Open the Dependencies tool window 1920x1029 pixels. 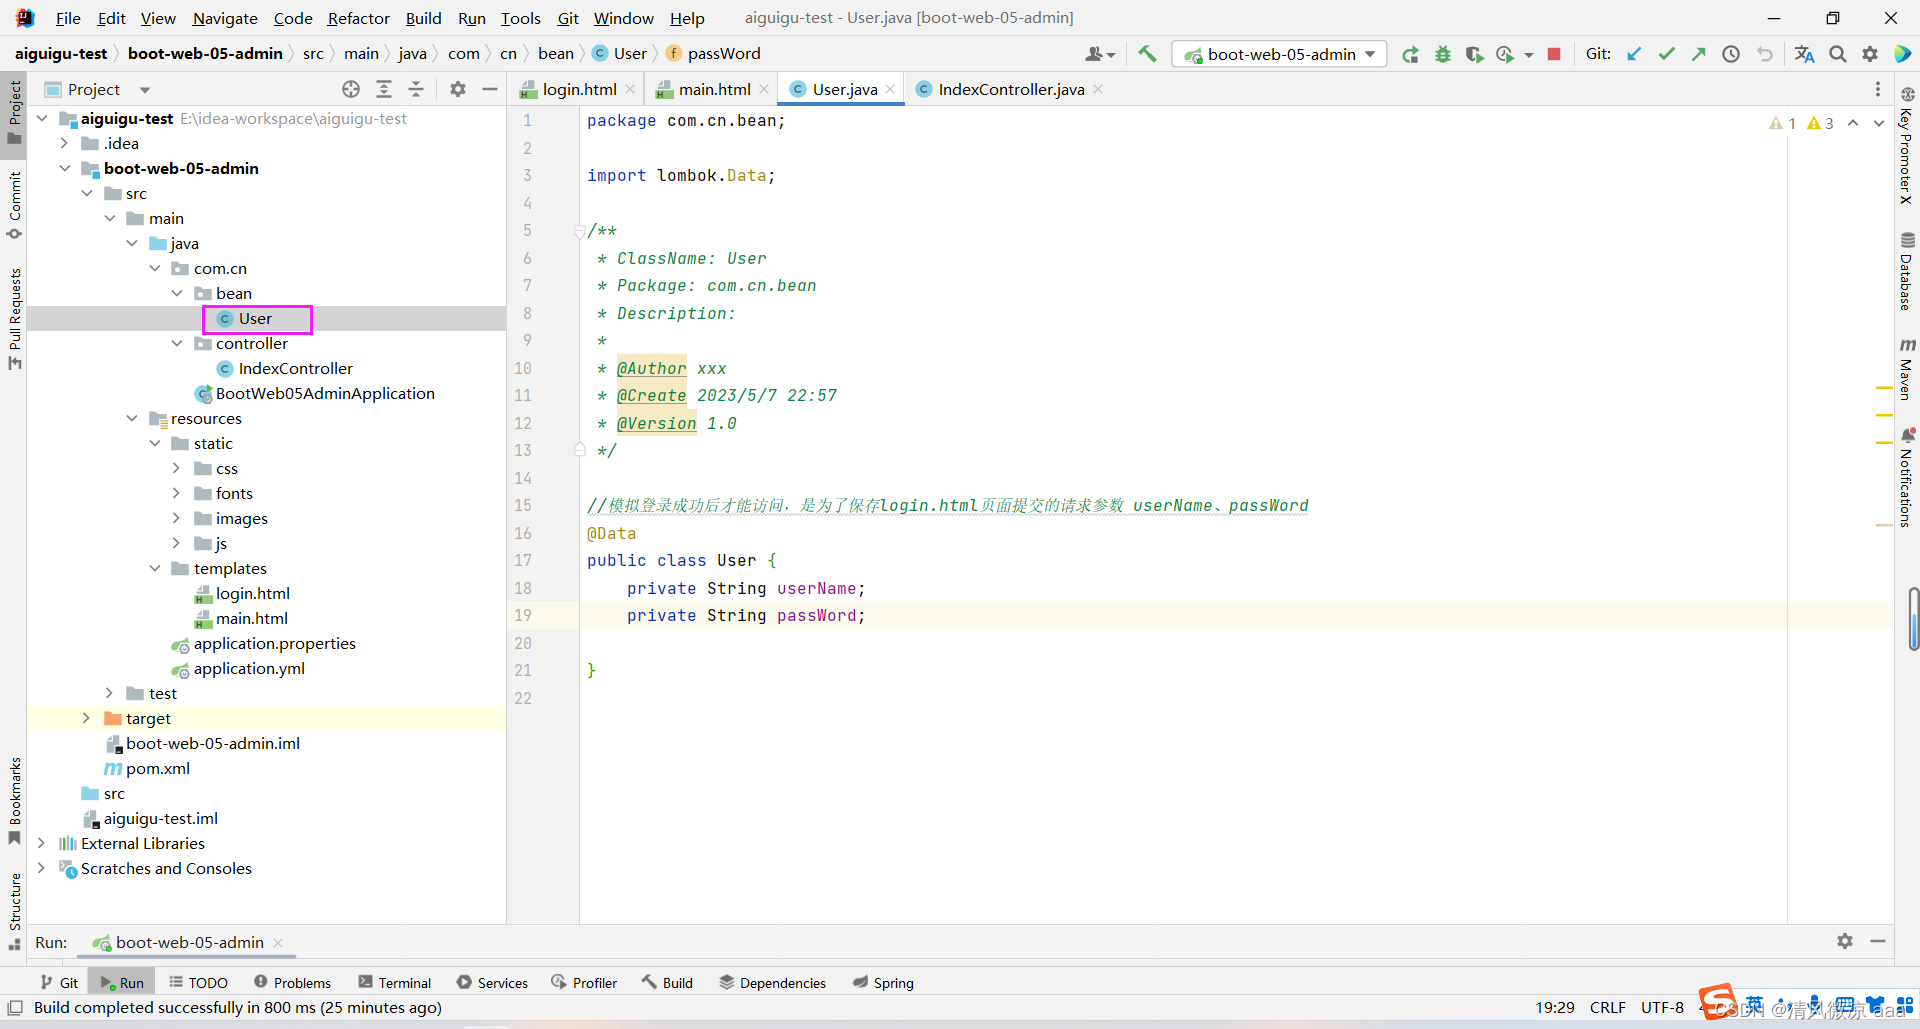pos(773,982)
